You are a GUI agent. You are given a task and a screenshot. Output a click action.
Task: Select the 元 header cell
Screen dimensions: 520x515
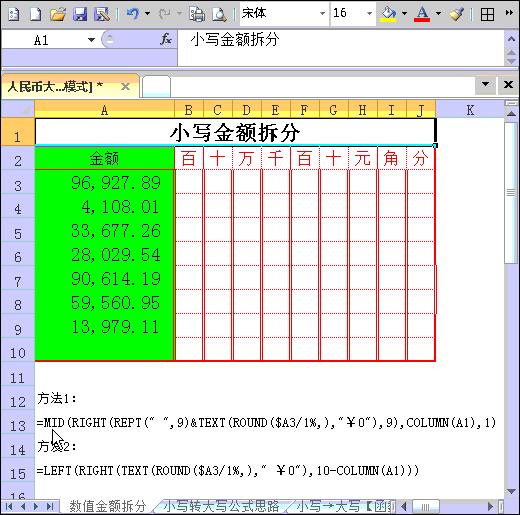(362, 158)
